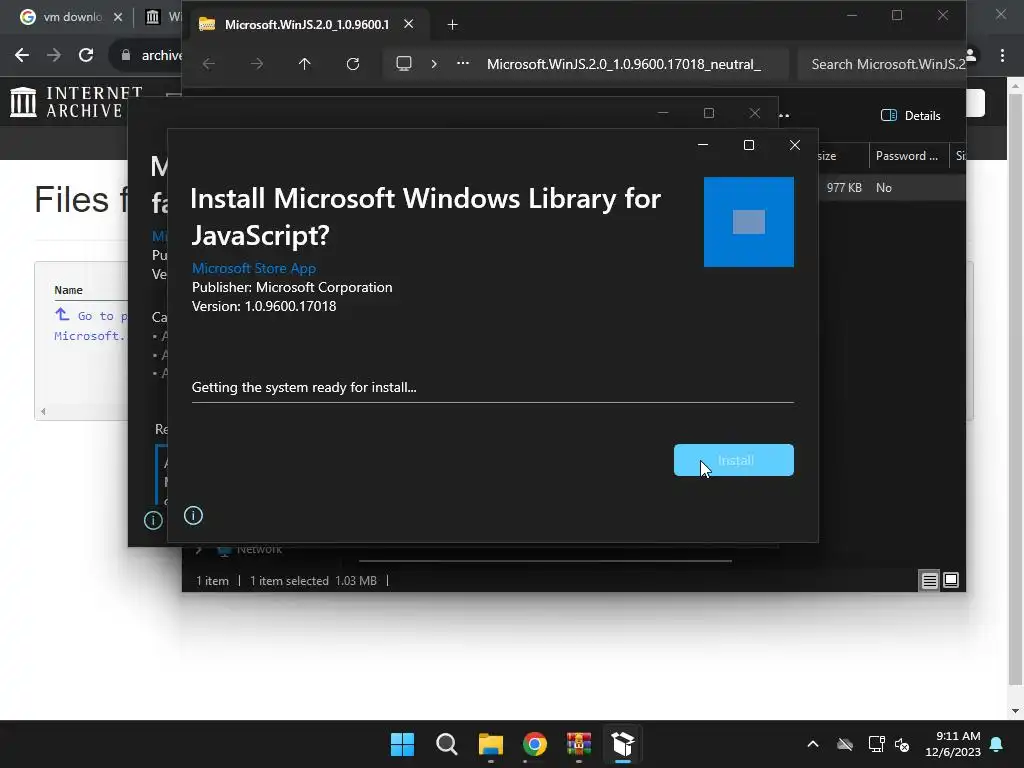Click the scroll down arrow in Chrome
The image size is (1024, 768).
click(x=1016, y=711)
